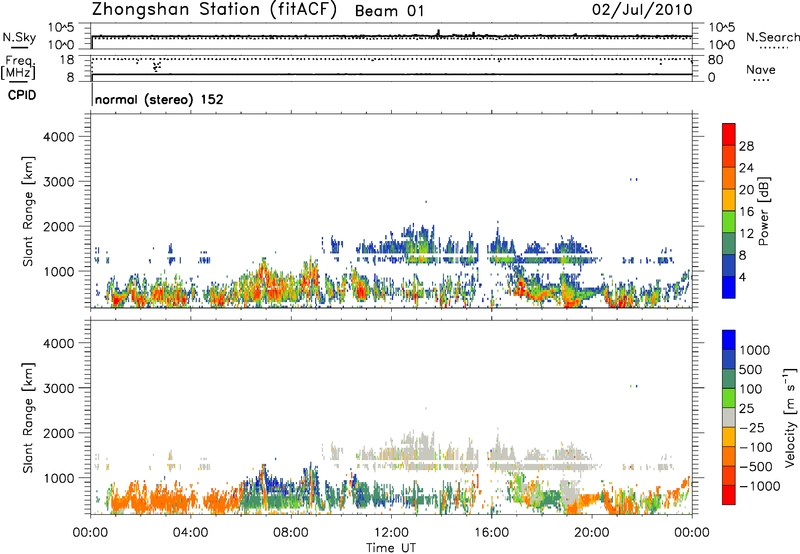Click the power colorbar value 4
800x554 pixels.
click(743, 277)
